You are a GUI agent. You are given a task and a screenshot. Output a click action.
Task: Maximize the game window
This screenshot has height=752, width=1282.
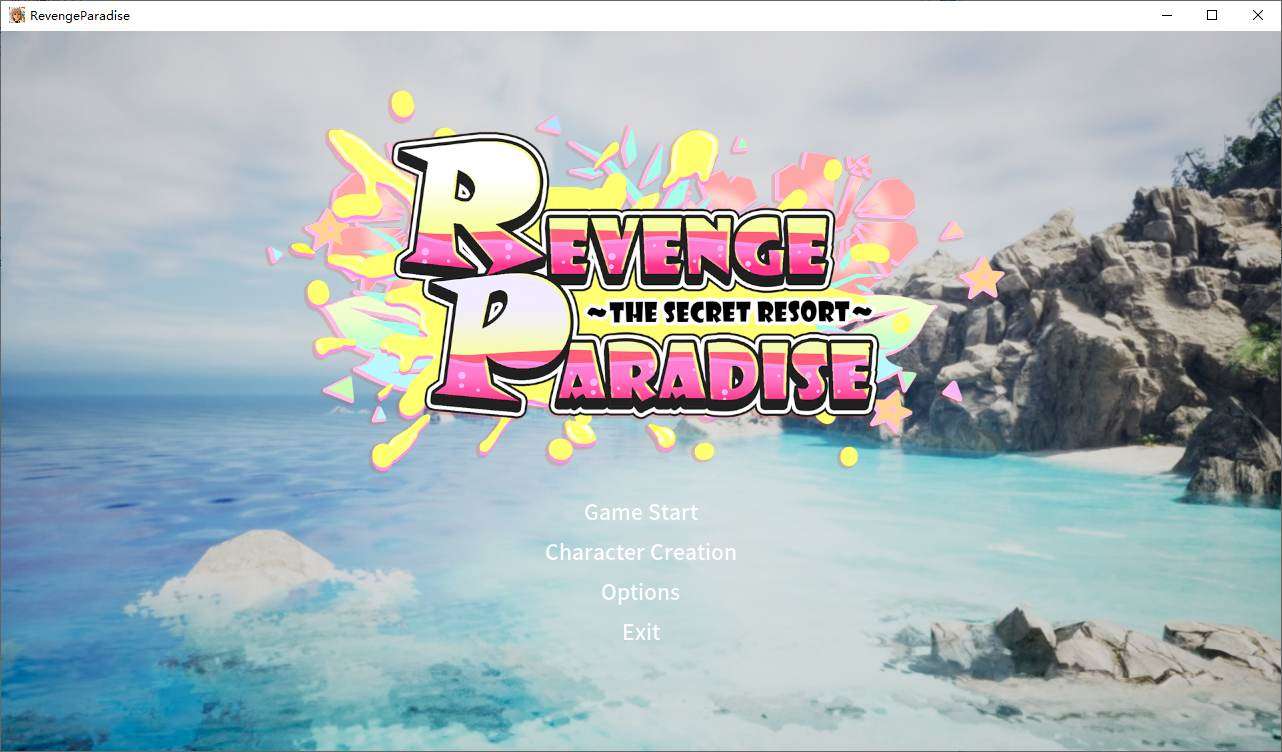coord(1211,15)
